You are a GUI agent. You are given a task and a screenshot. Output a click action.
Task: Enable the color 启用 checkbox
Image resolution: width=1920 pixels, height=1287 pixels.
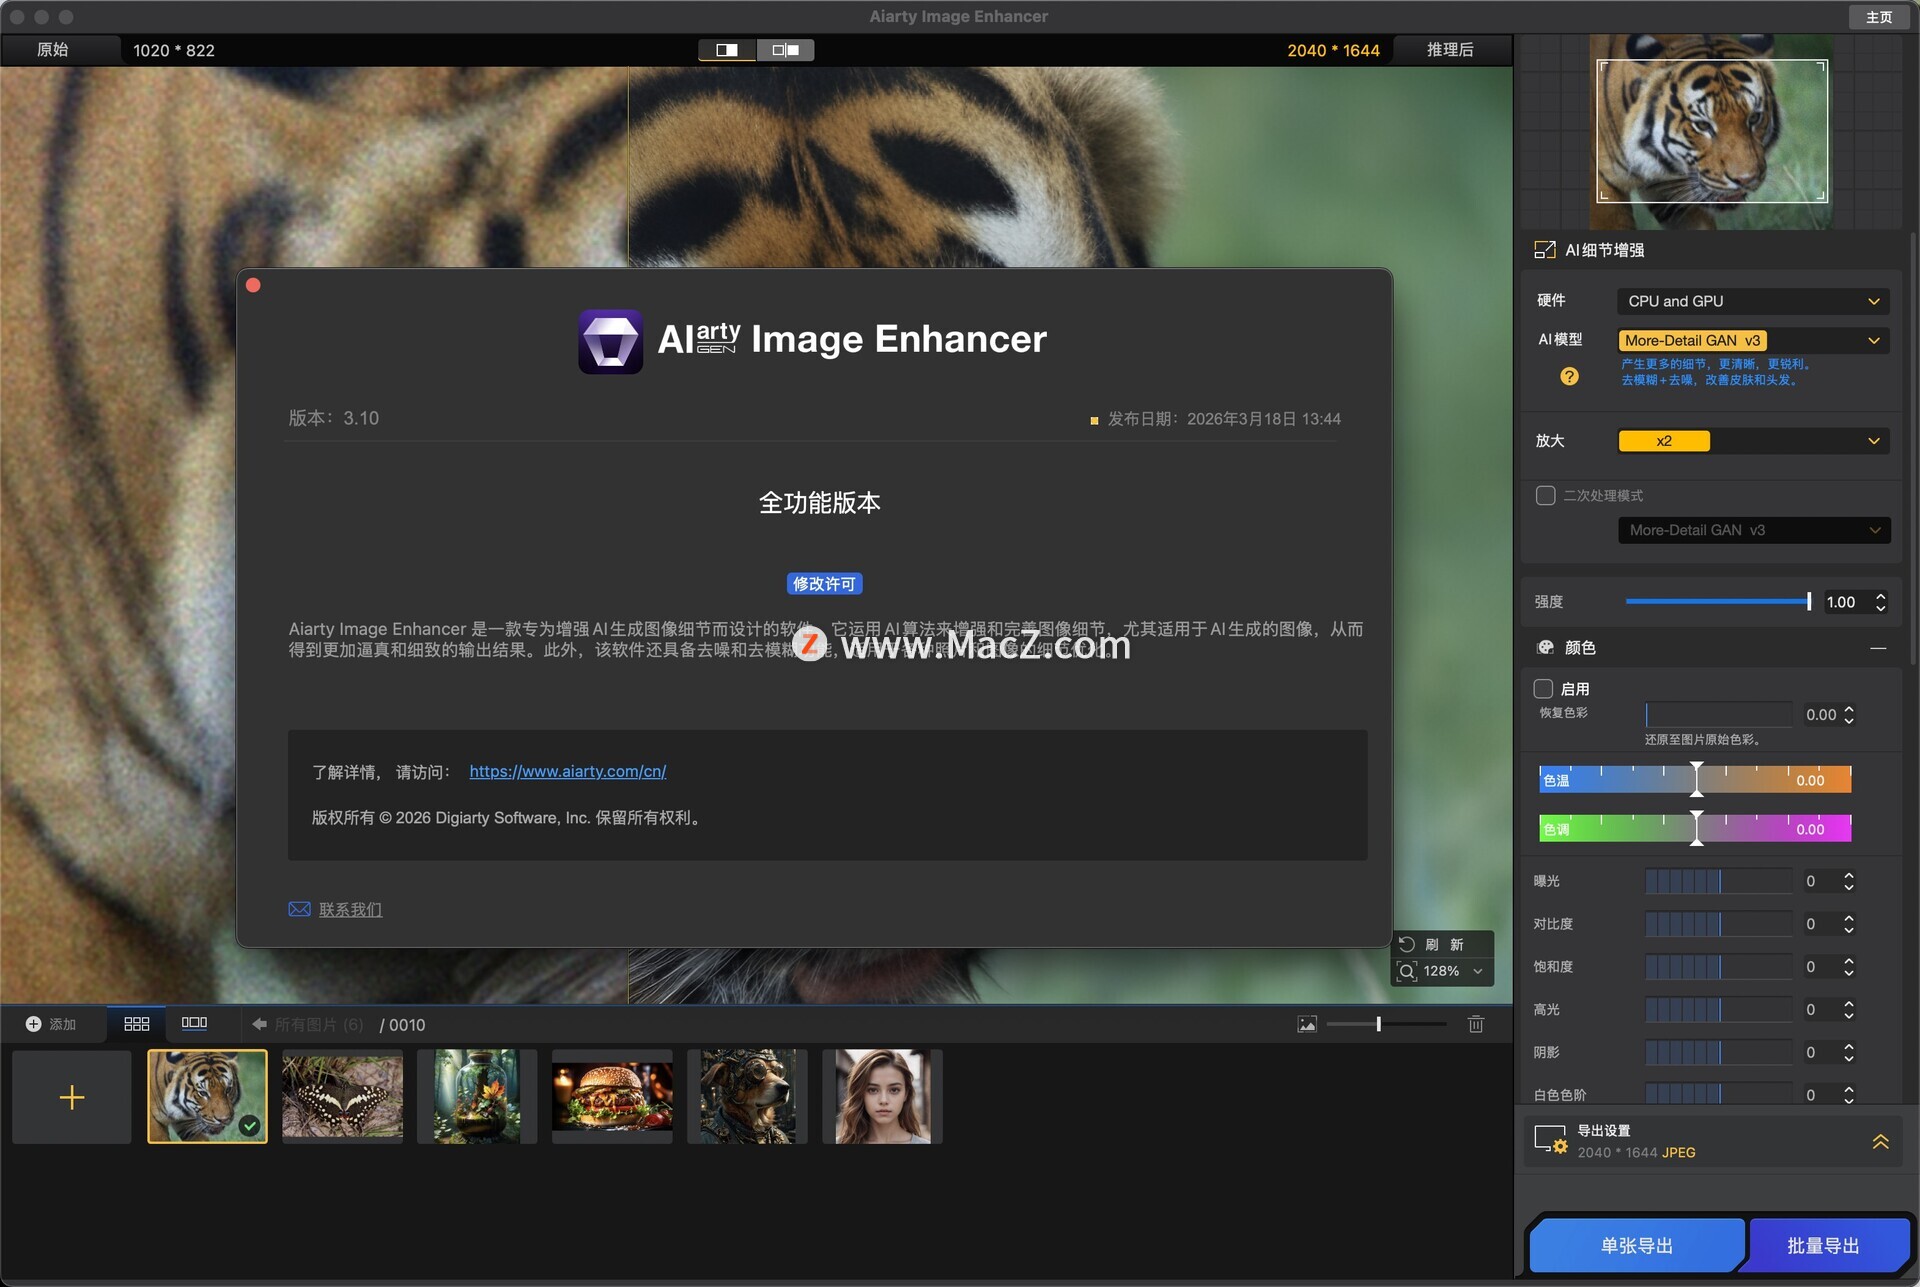pos(1543,689)
